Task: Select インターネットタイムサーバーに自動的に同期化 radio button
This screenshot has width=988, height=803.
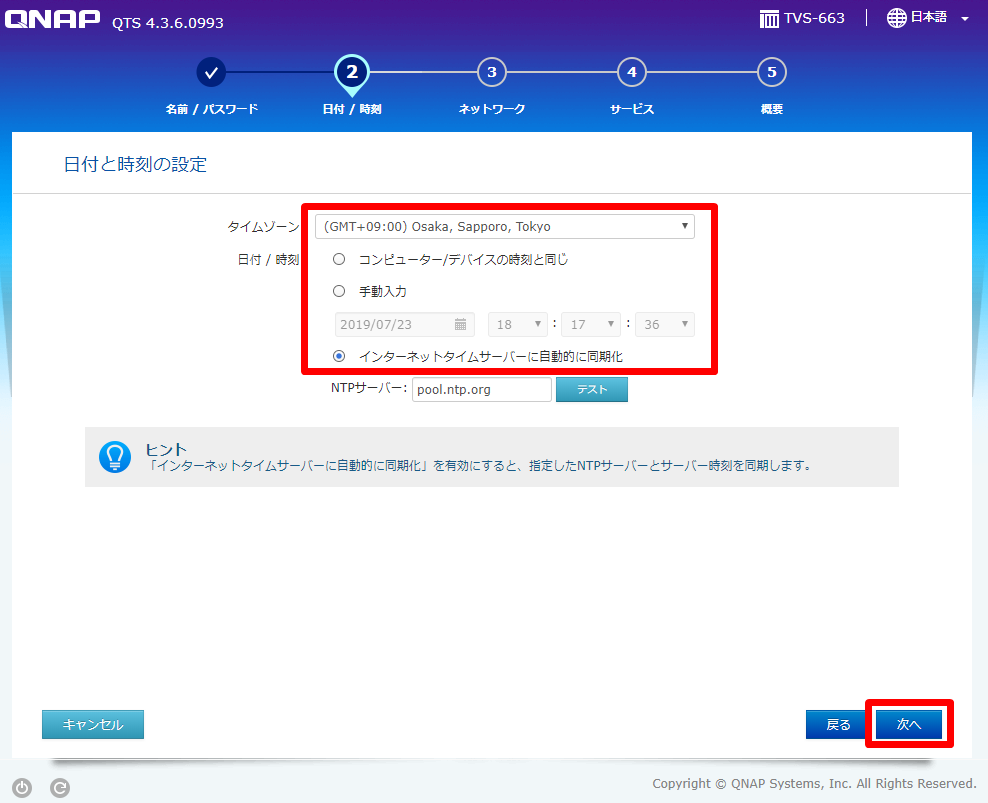Action: 339,356
